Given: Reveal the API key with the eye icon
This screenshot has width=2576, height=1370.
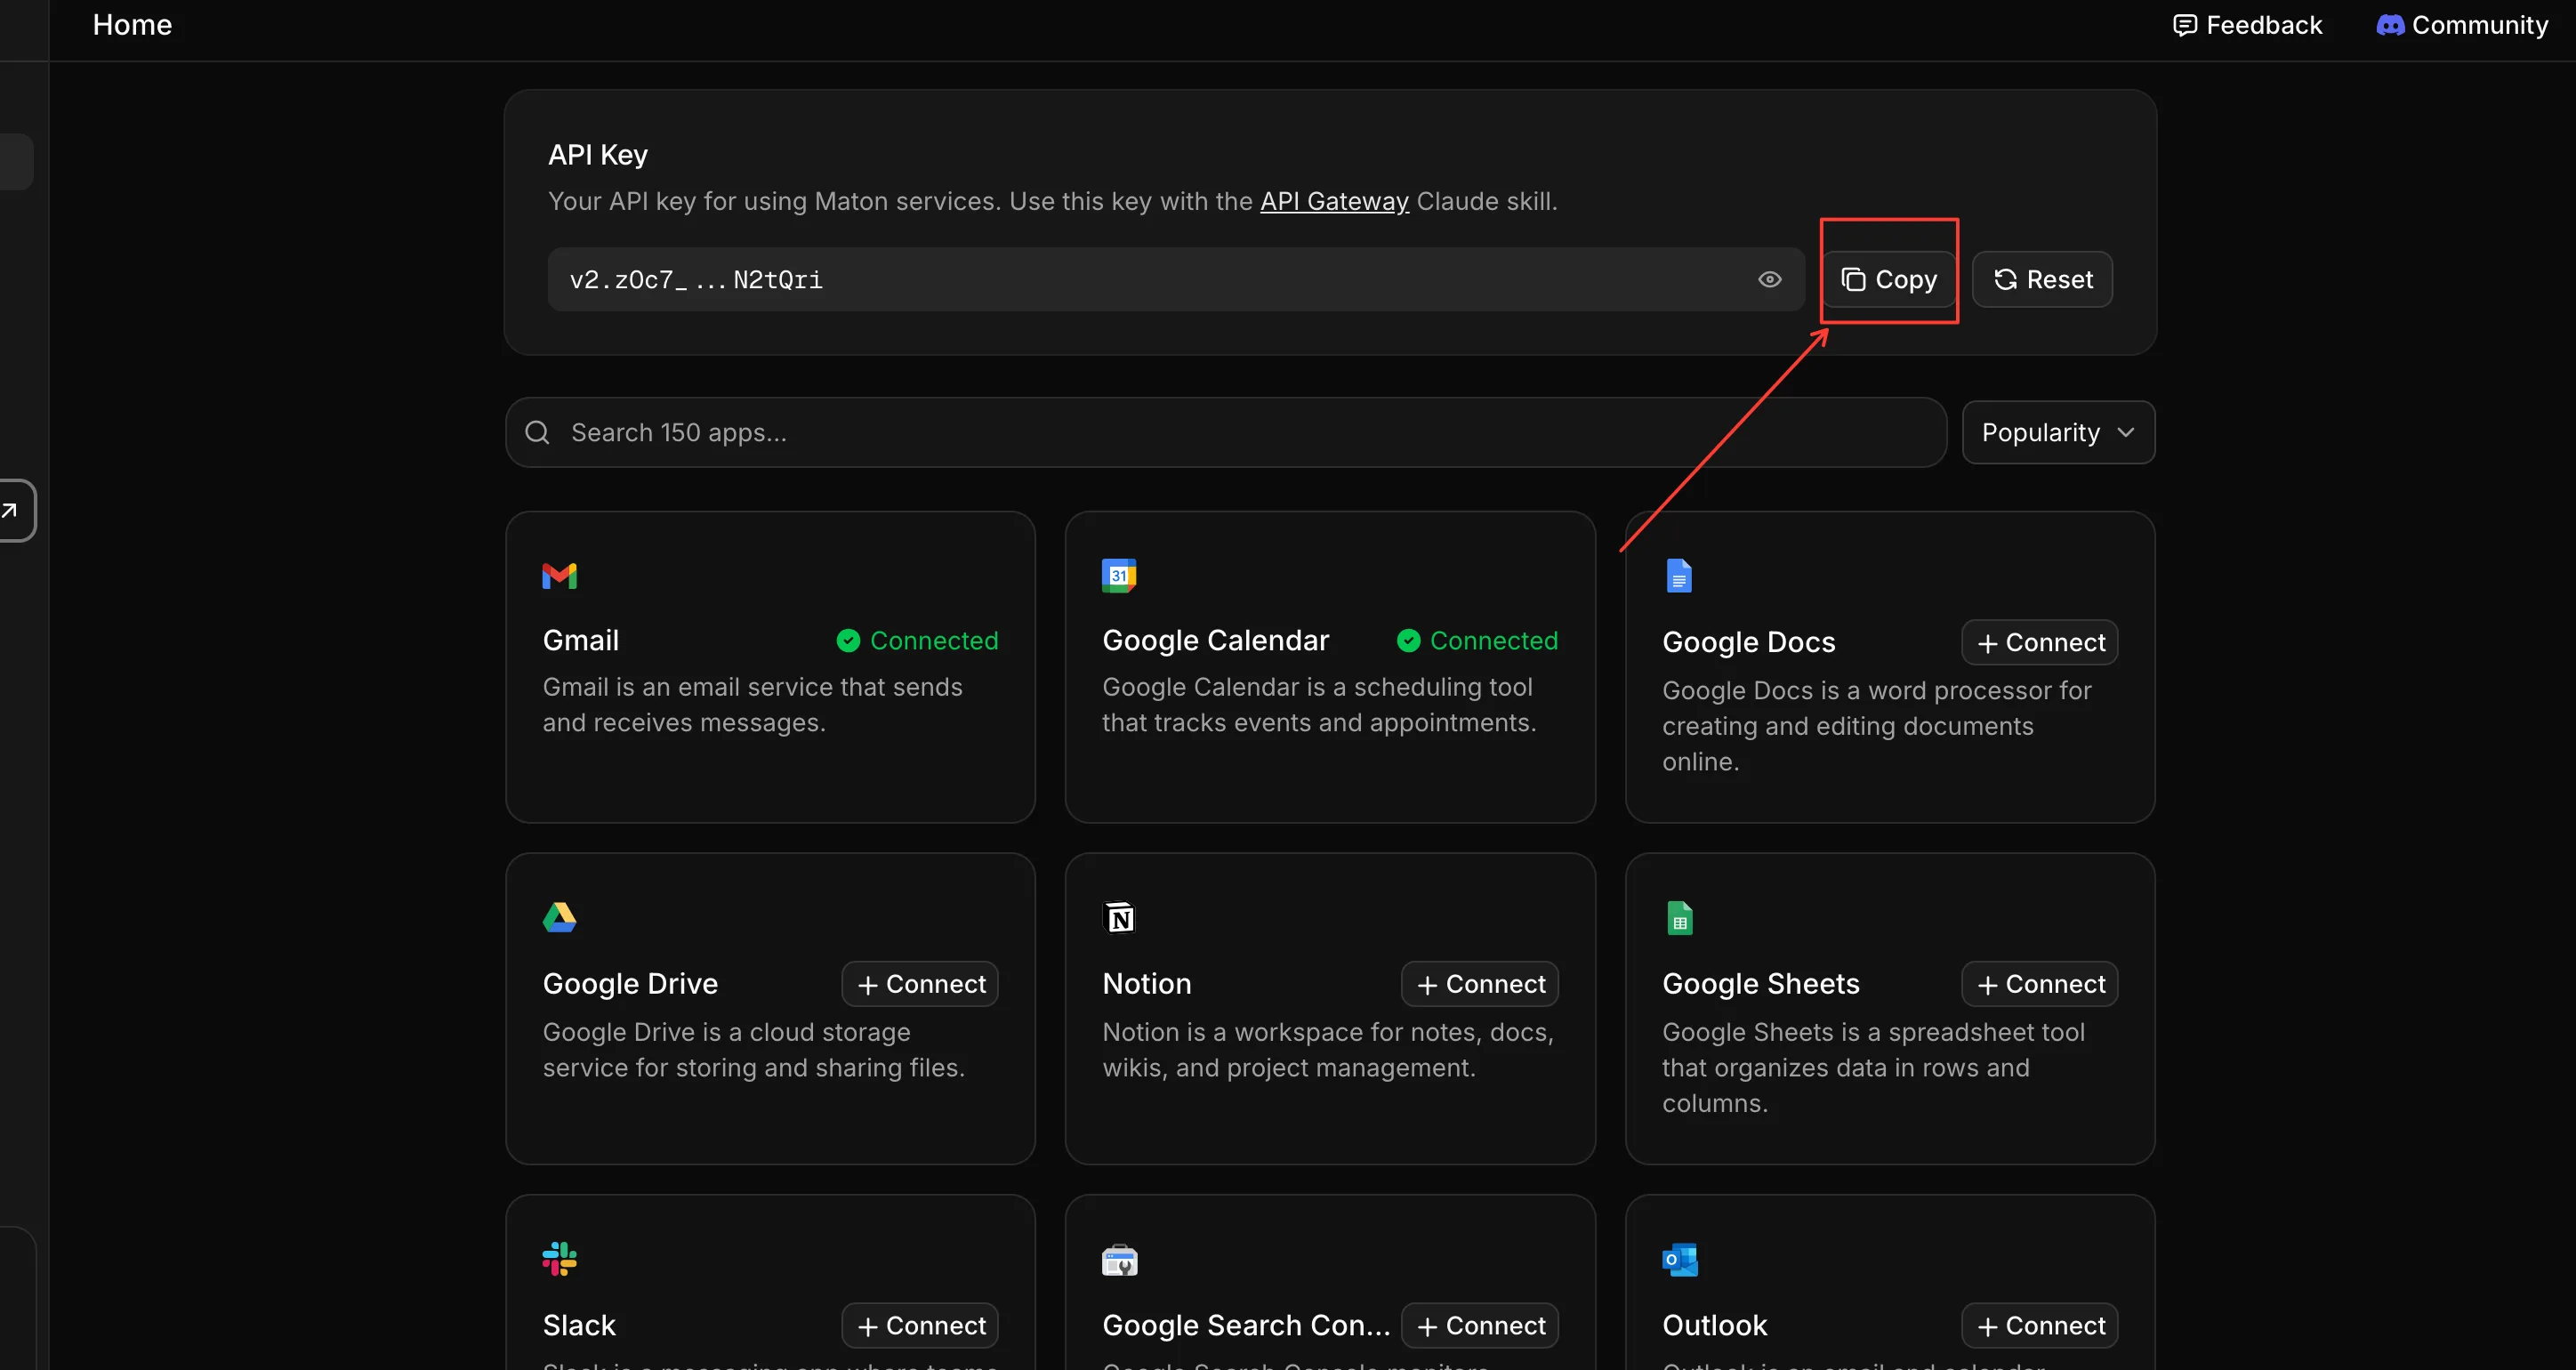Looking at the screenshot, I should pos(1769,280).
